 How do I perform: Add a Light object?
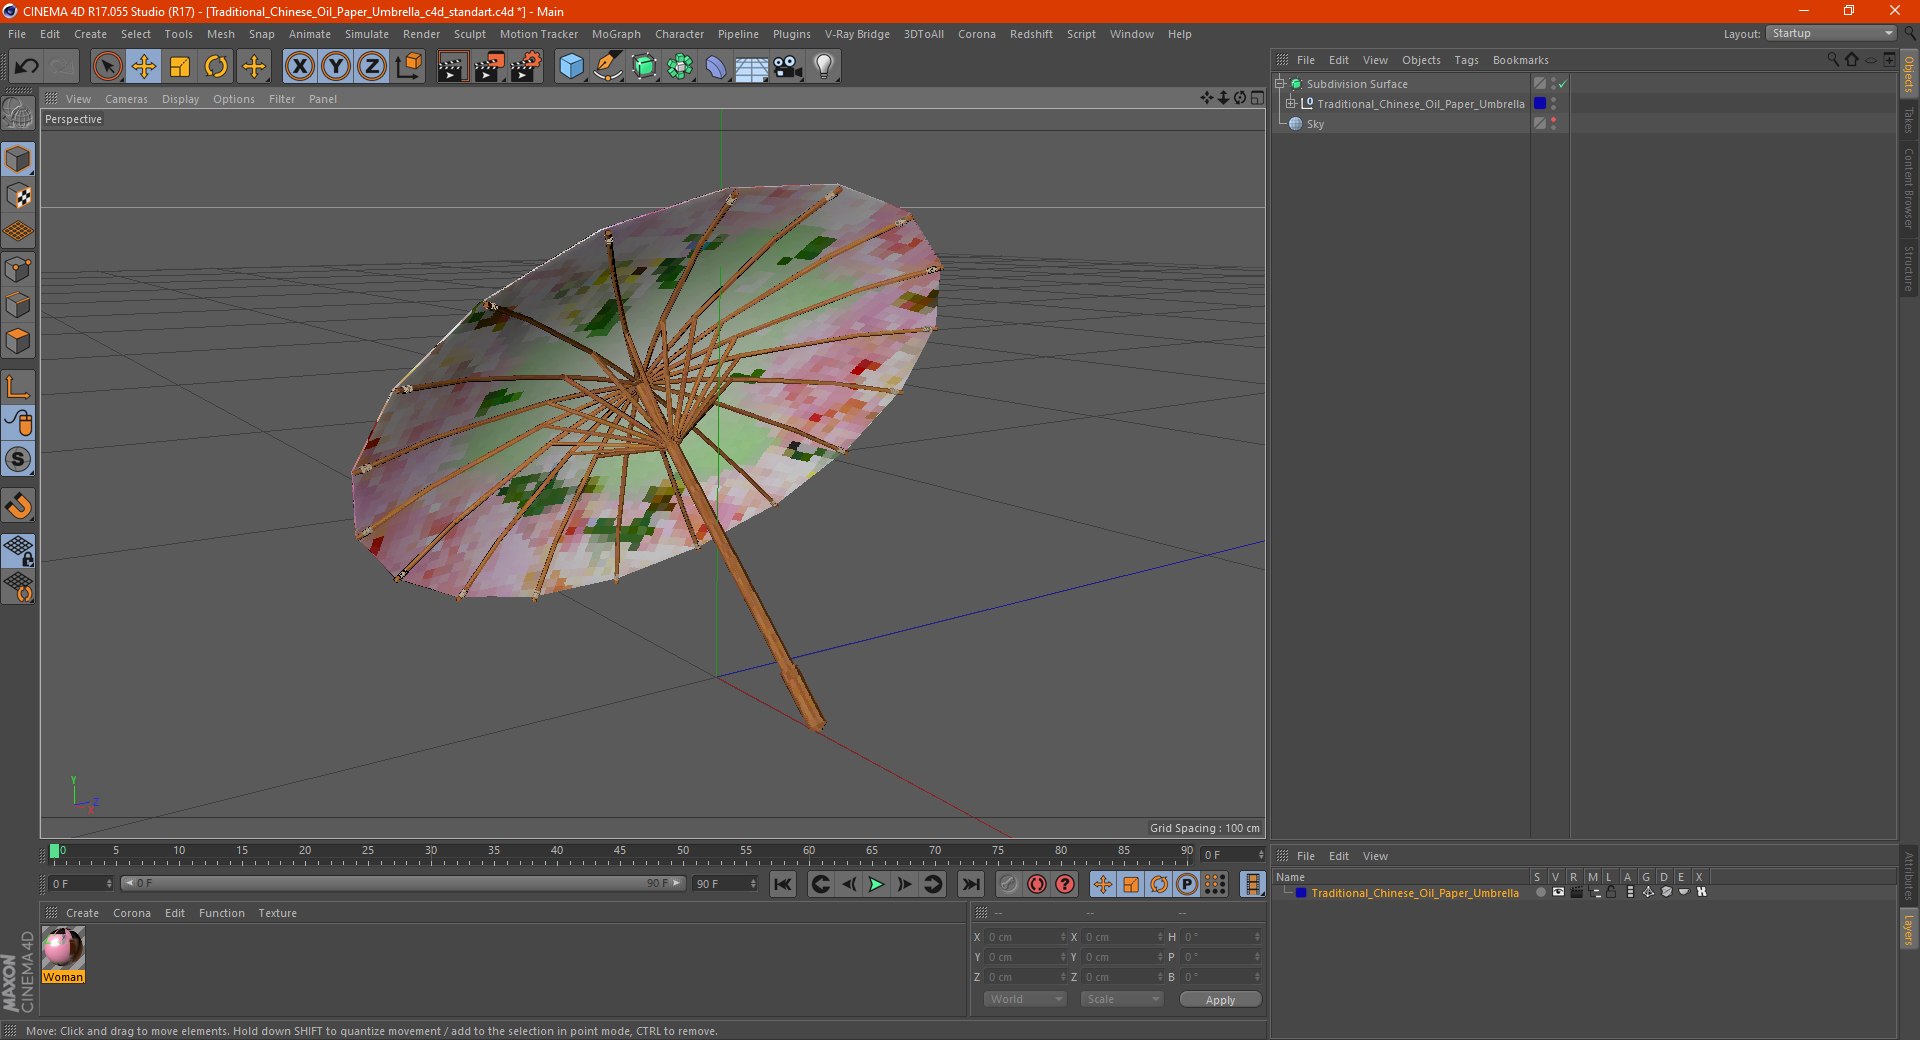823,67
